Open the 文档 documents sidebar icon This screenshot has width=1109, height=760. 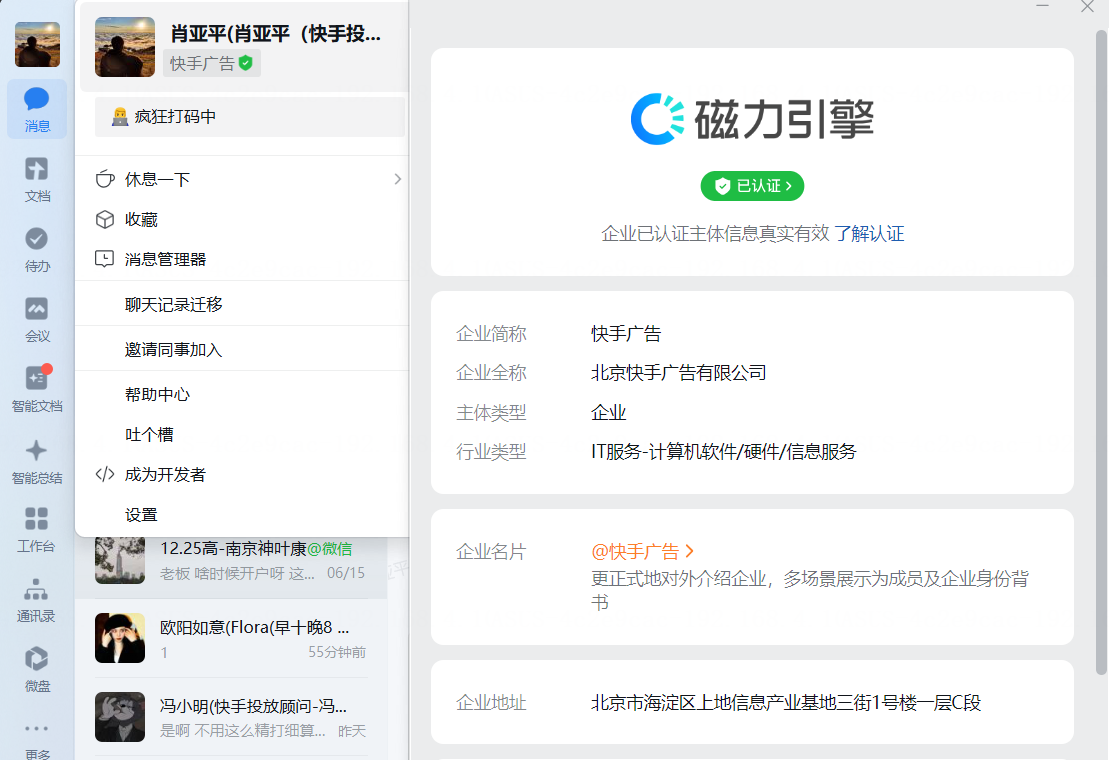click(x=37, y=179)
